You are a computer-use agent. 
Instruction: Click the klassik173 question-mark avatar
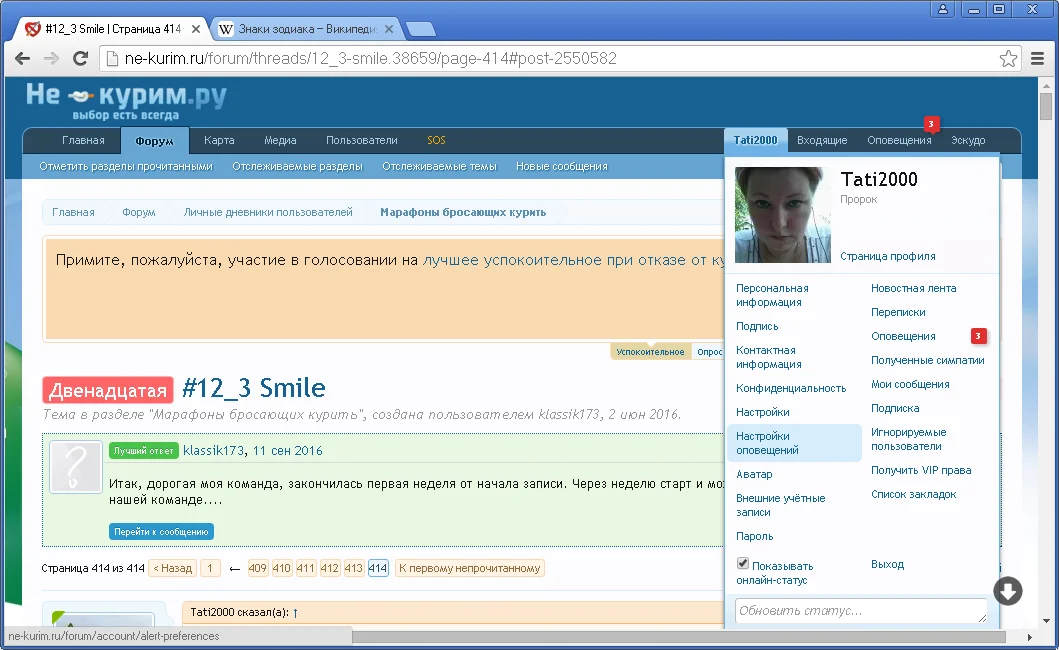pyautogui.click(x=76, y=466)
